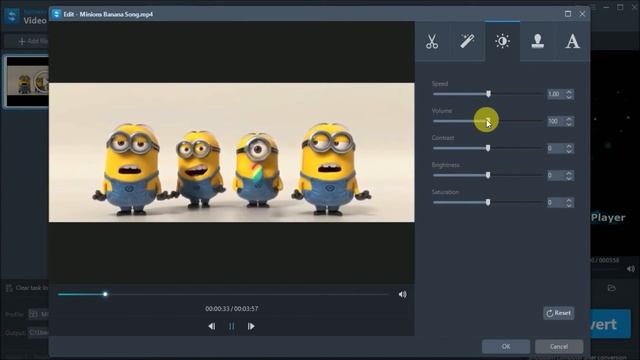The height and width of the screenshot is (360, 640).
Task: Increase Volume with the up arrow
Action: click(569, 119)
